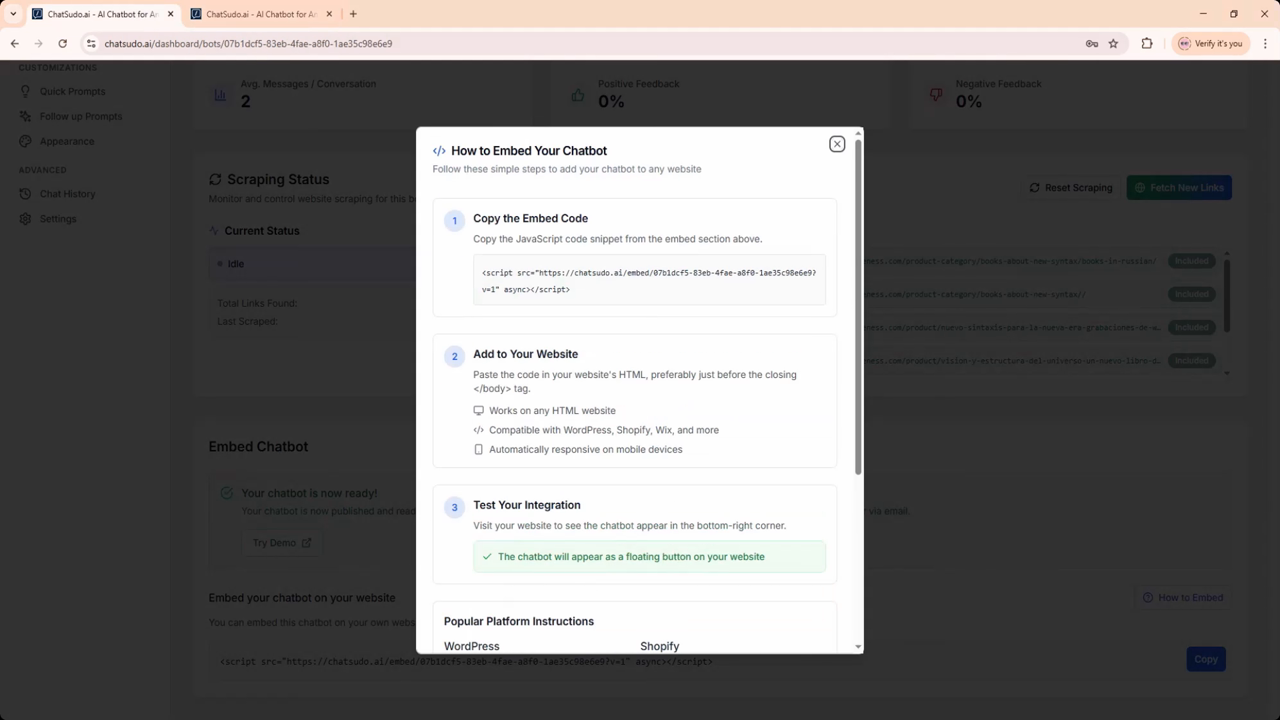This screenshot has width=1280, height=720.
Task: Close the second ChatSudo.ai browser tab
Action: coord(329,14)
